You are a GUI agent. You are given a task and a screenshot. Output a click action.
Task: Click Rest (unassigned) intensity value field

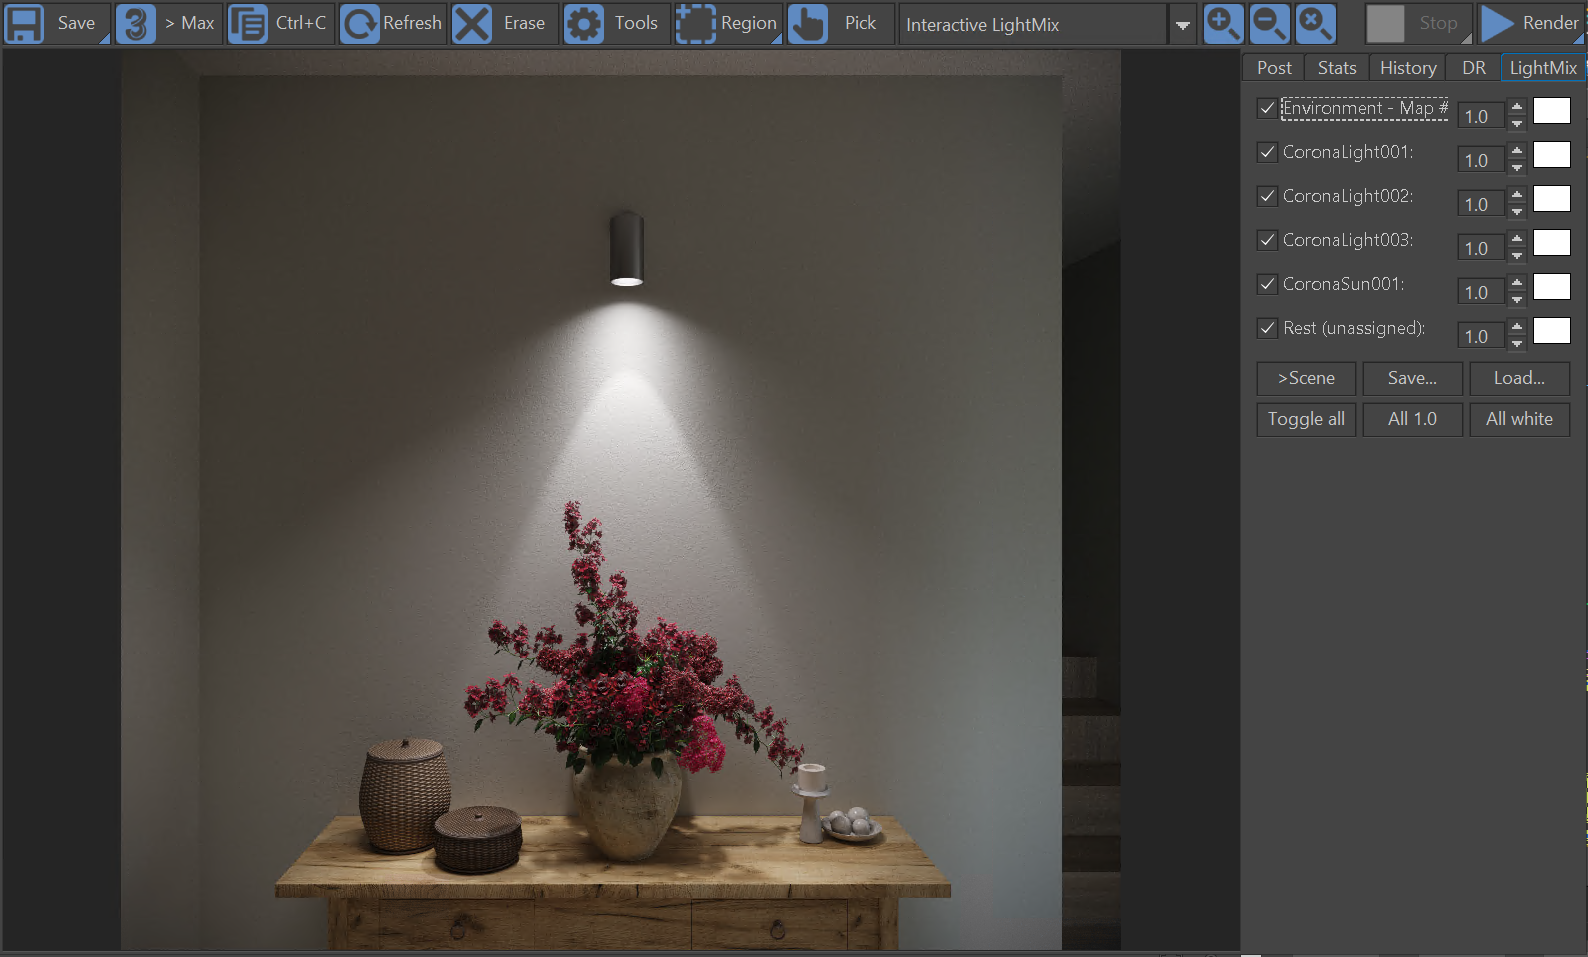[x=1481, y=336]
